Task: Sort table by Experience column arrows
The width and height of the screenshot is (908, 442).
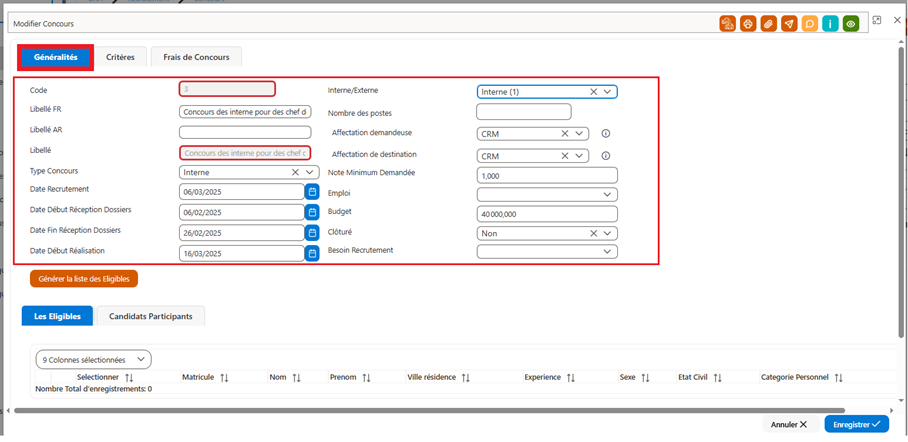Action: [570, 378]
